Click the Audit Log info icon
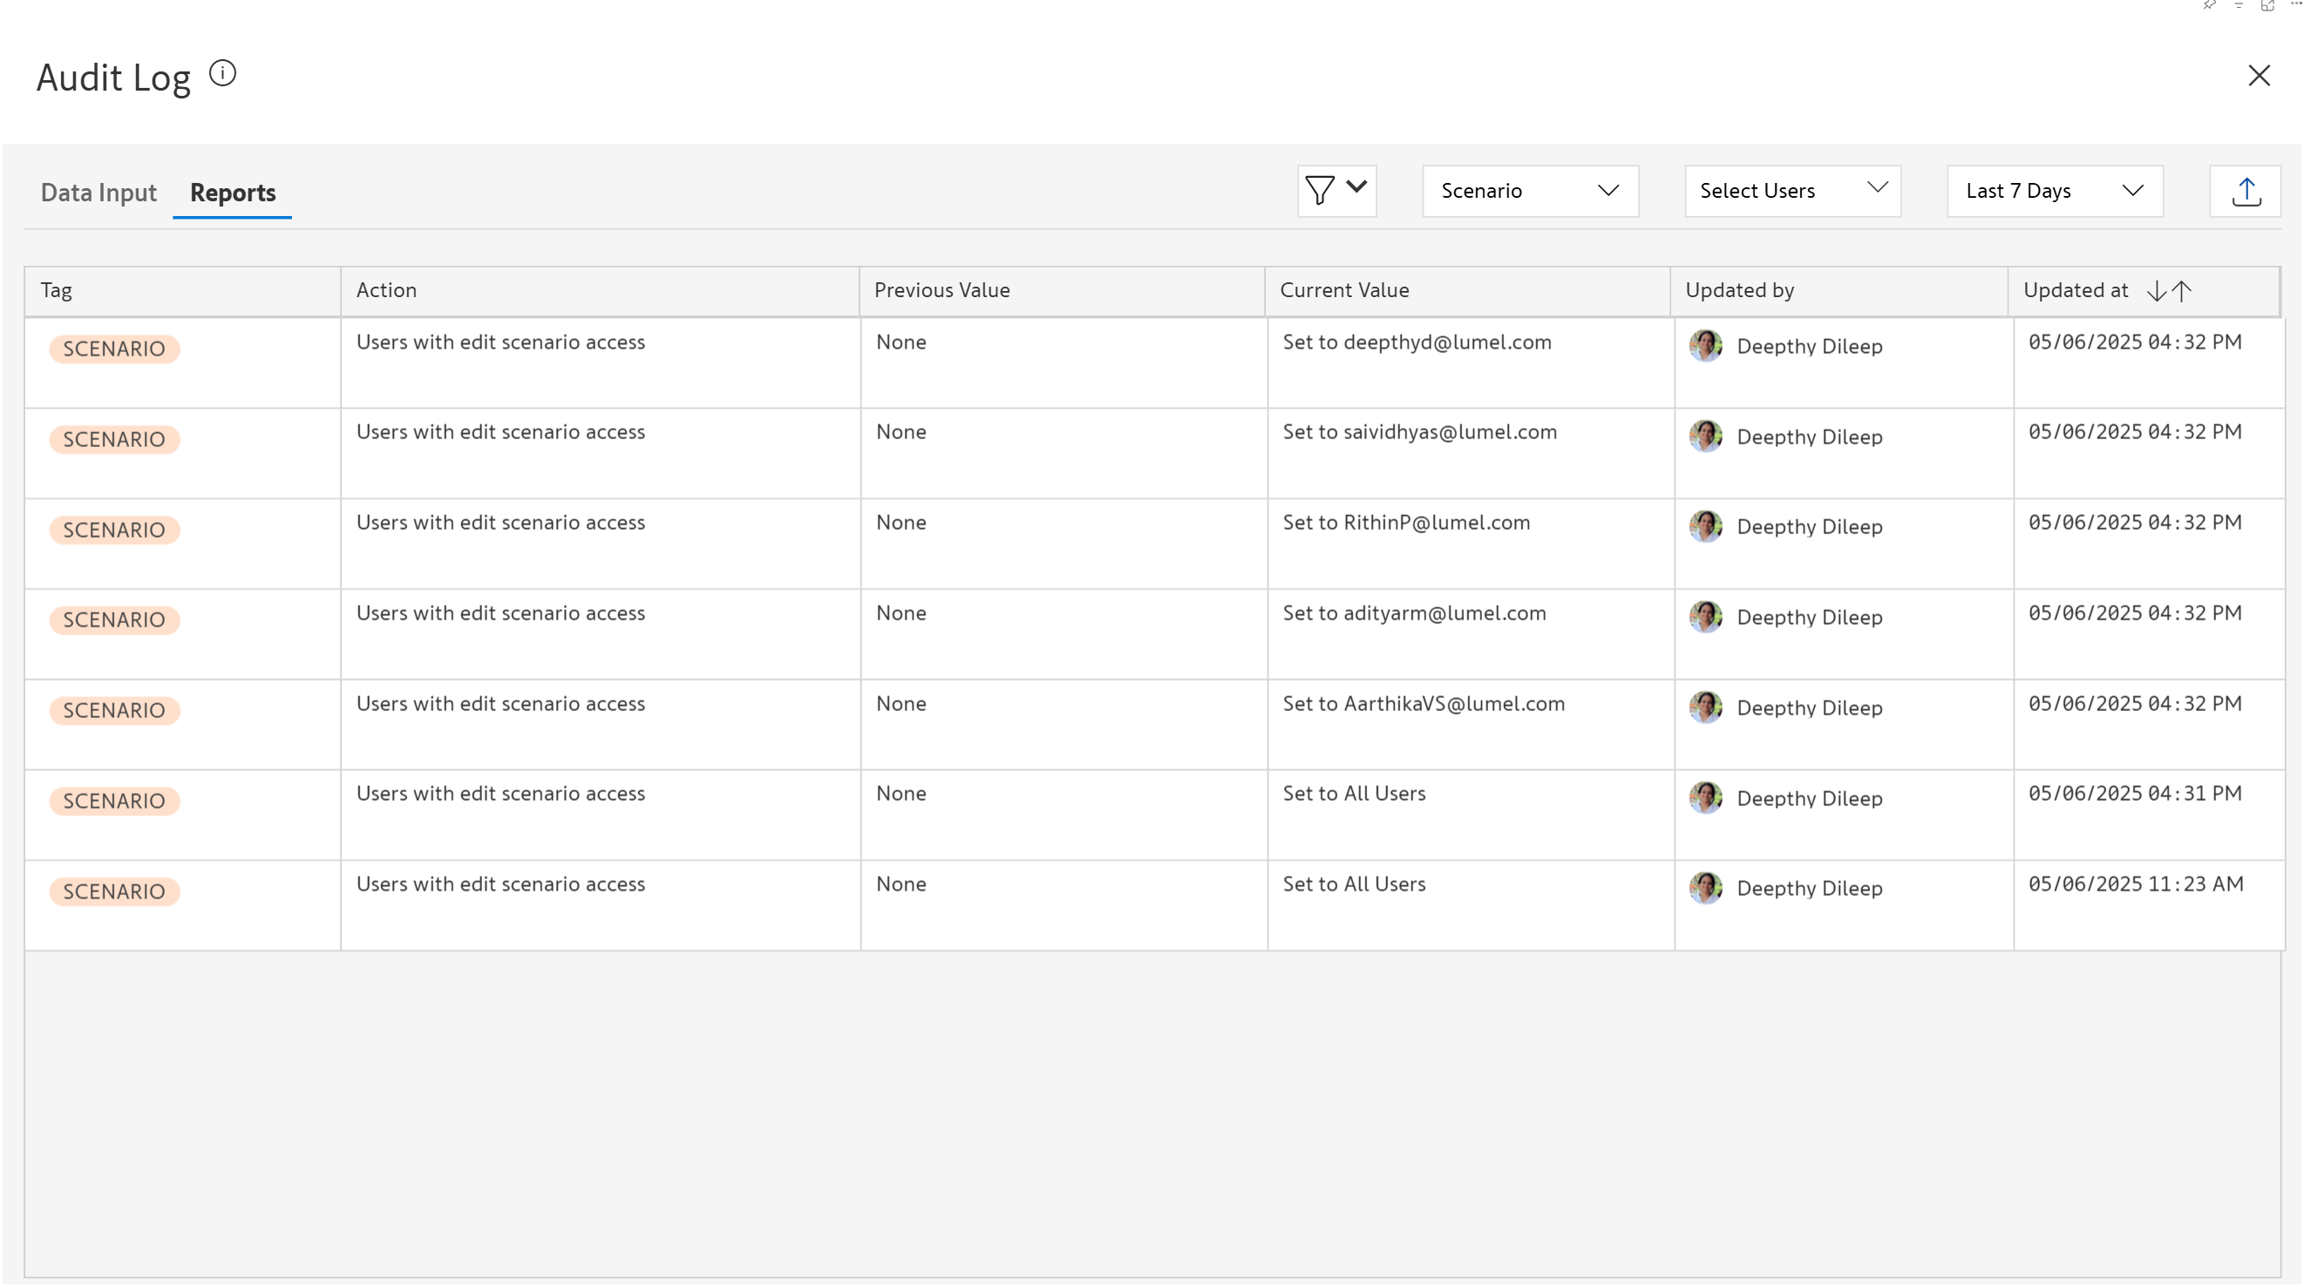 coord(222,74)
